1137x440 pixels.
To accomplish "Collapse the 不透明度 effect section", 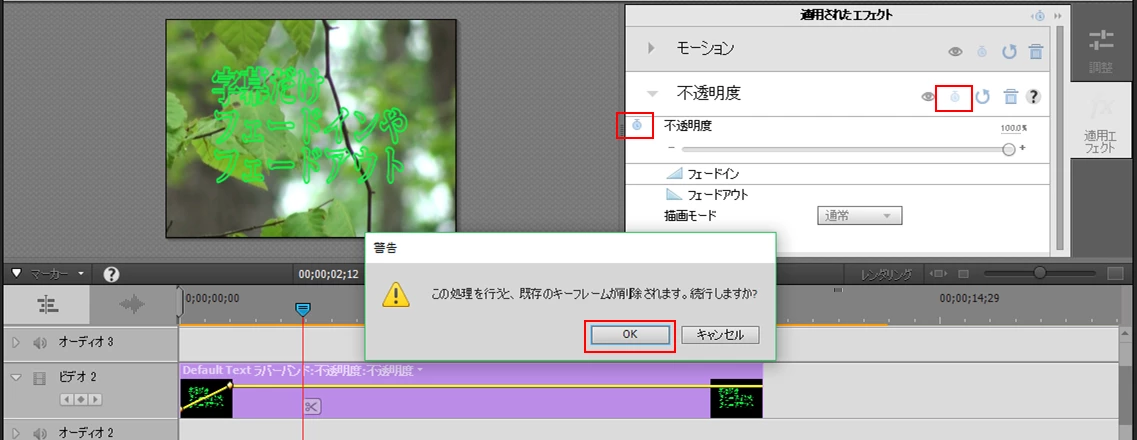I will tap(652, 94).
